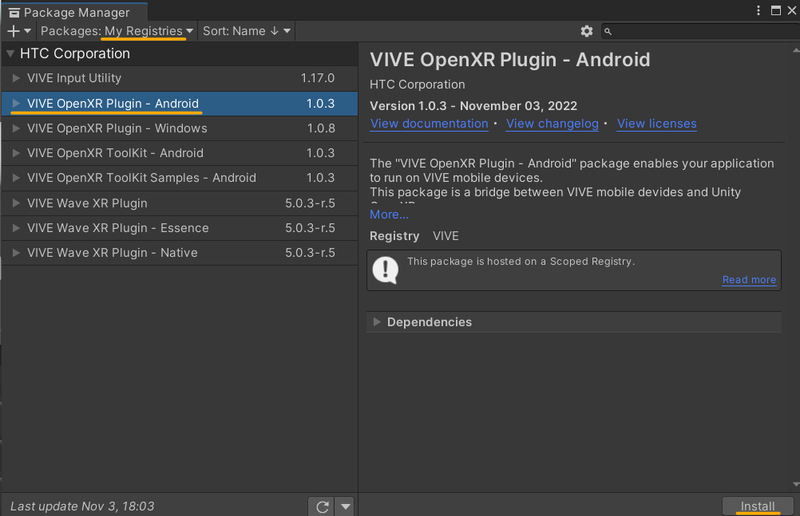Click details panel scroll down arrow
The image size is (800, 516).
tap(796, 484)
